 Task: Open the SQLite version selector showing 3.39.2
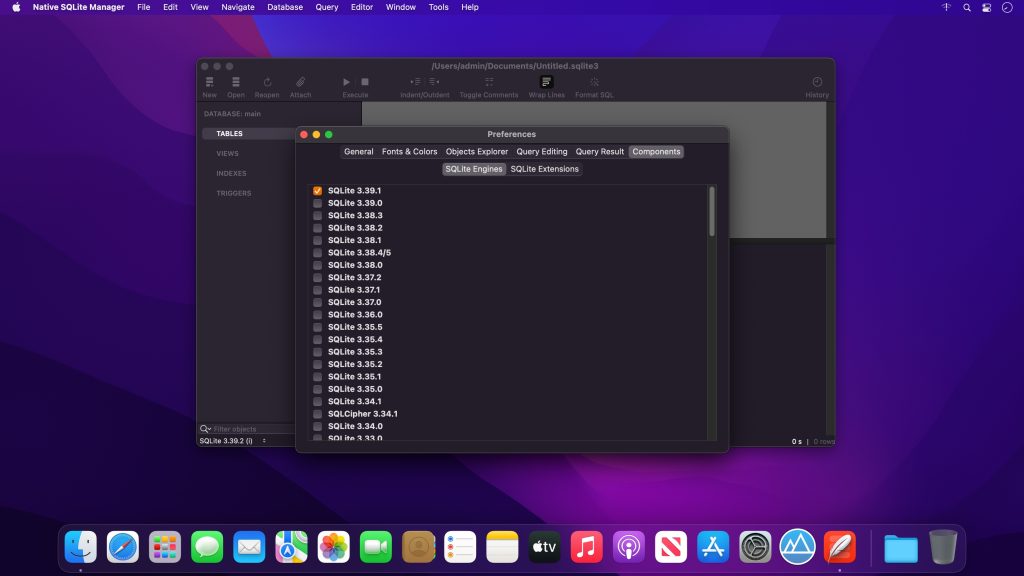coord(232,440)
